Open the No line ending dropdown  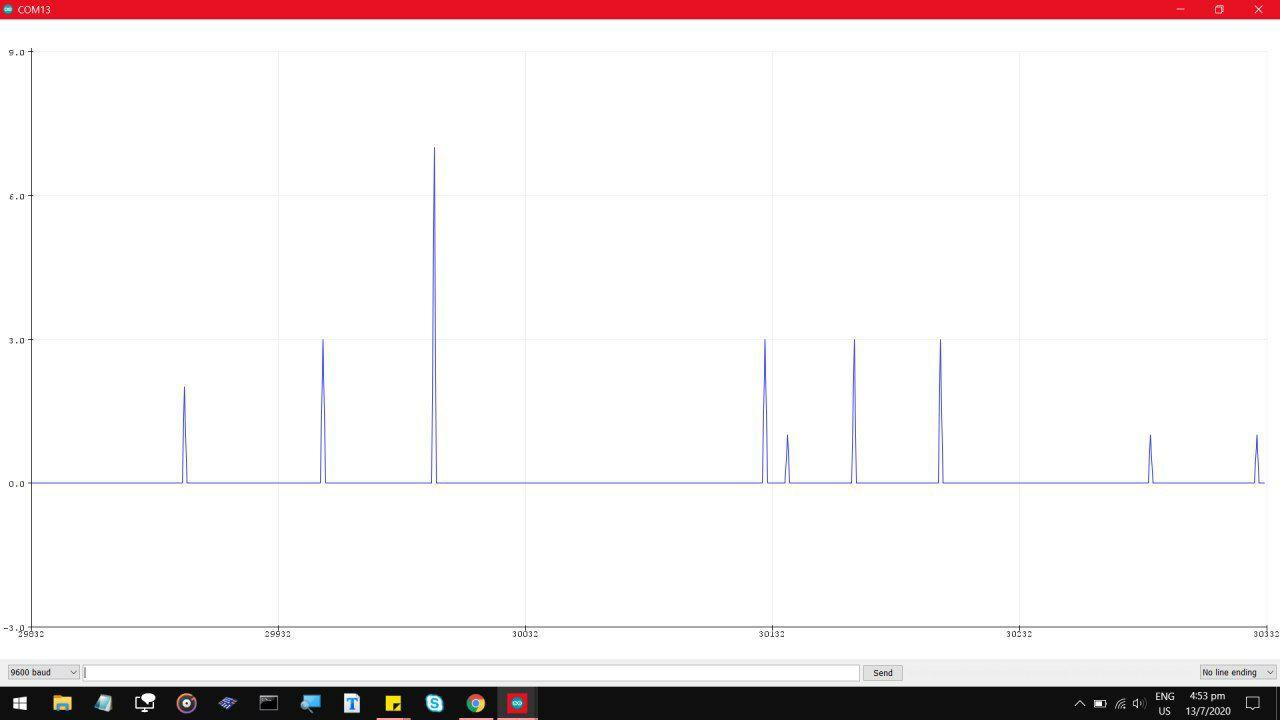(x=1238, y=672)
